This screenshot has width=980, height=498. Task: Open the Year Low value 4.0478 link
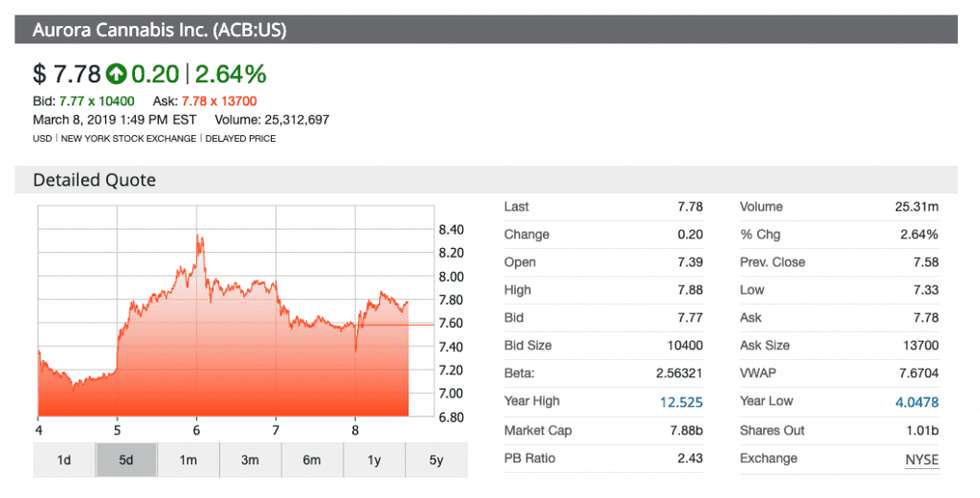[917, 402]
